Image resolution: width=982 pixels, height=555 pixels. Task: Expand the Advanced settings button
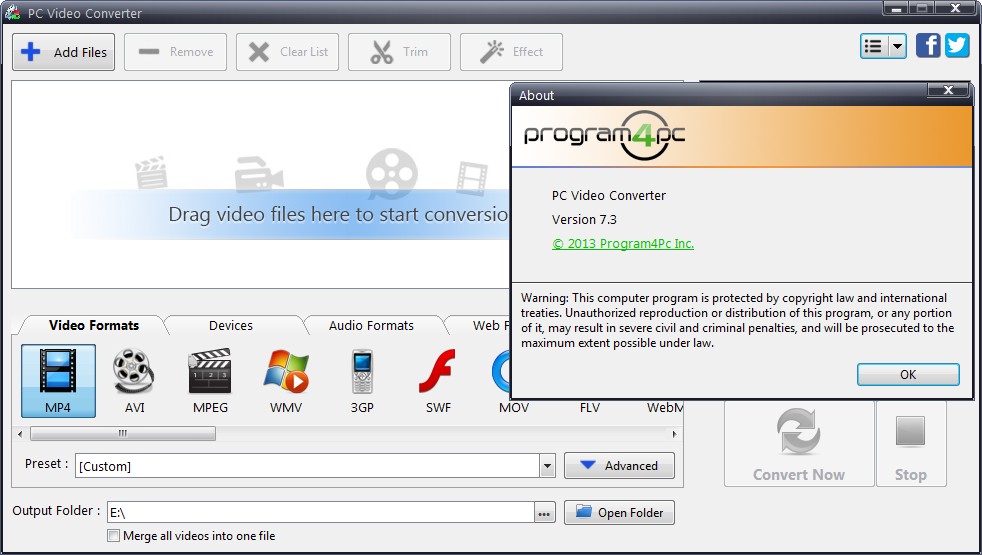point(619,466)
